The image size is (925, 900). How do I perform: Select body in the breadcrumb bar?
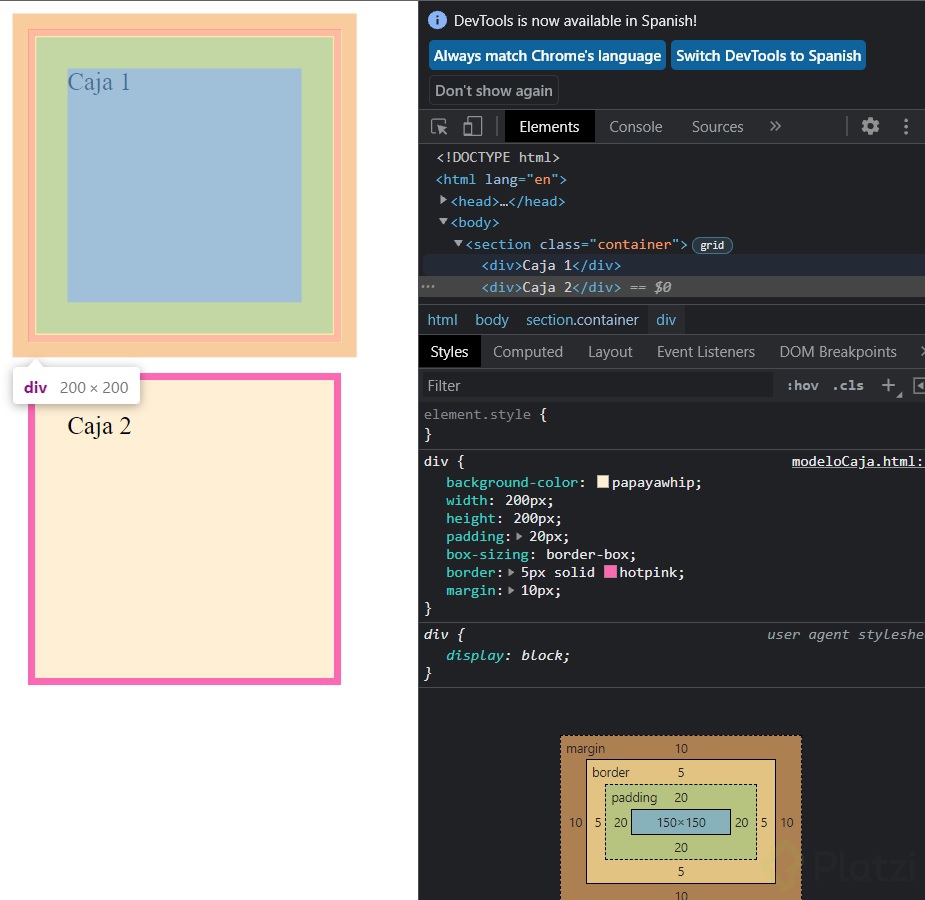pos(491,319)
